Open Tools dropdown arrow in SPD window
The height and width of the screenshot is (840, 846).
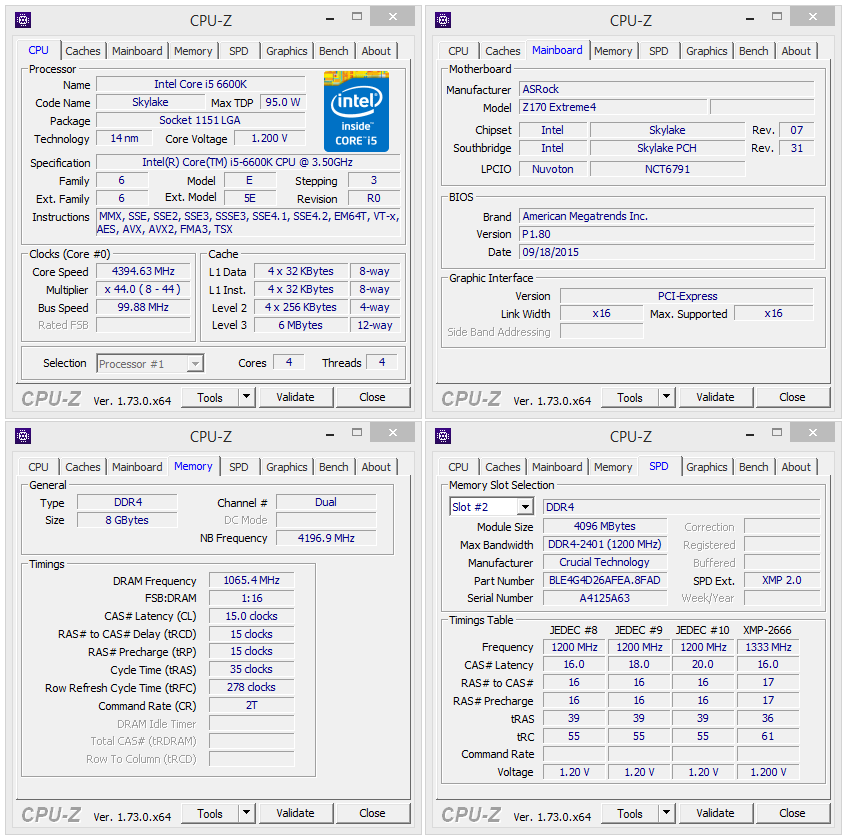click(666, 812)
